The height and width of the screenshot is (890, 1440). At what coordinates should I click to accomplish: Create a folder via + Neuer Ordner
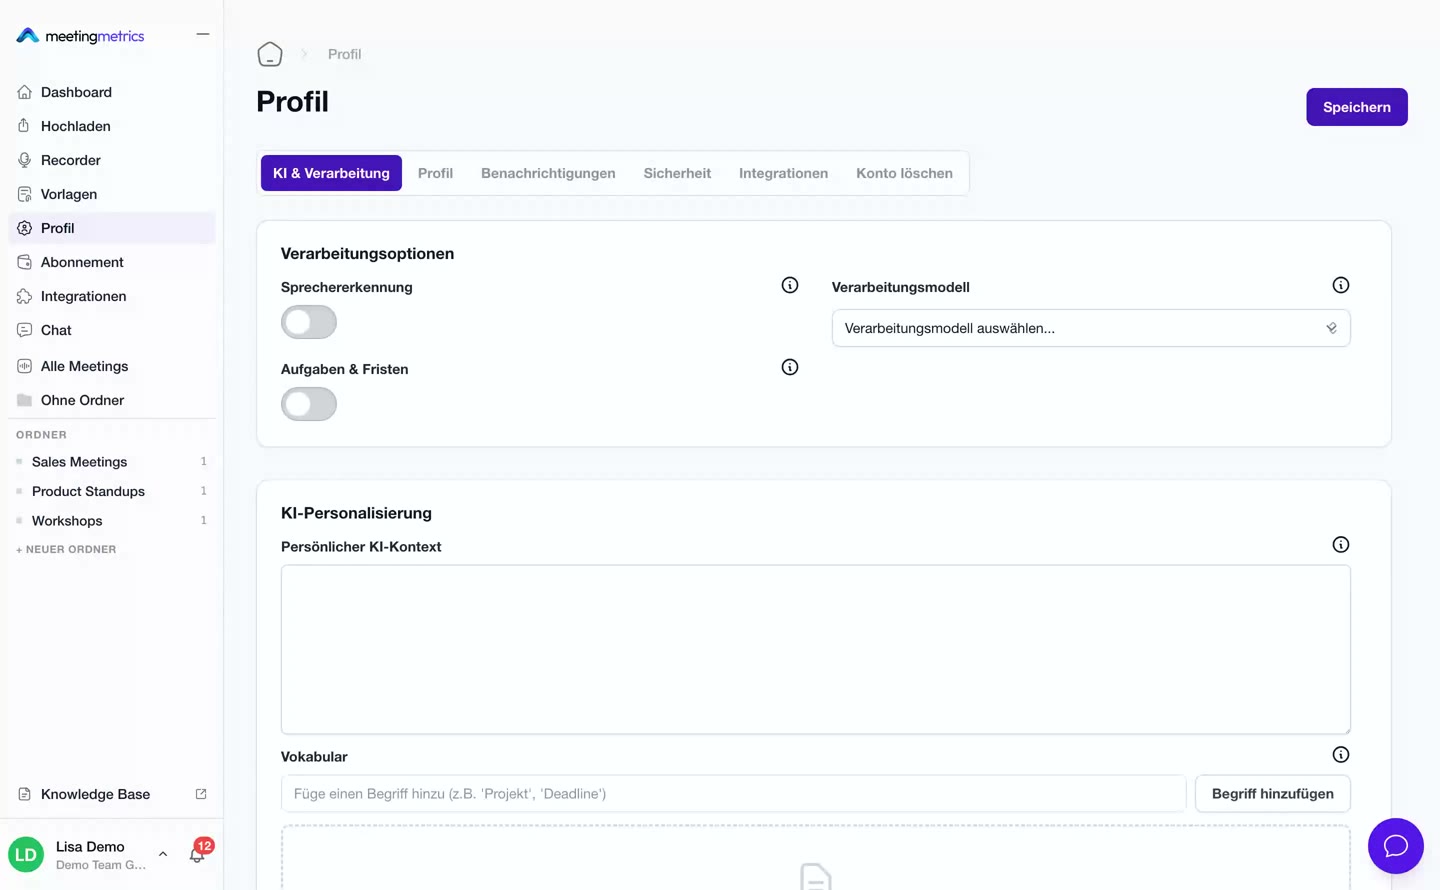[x=66, y=549]
